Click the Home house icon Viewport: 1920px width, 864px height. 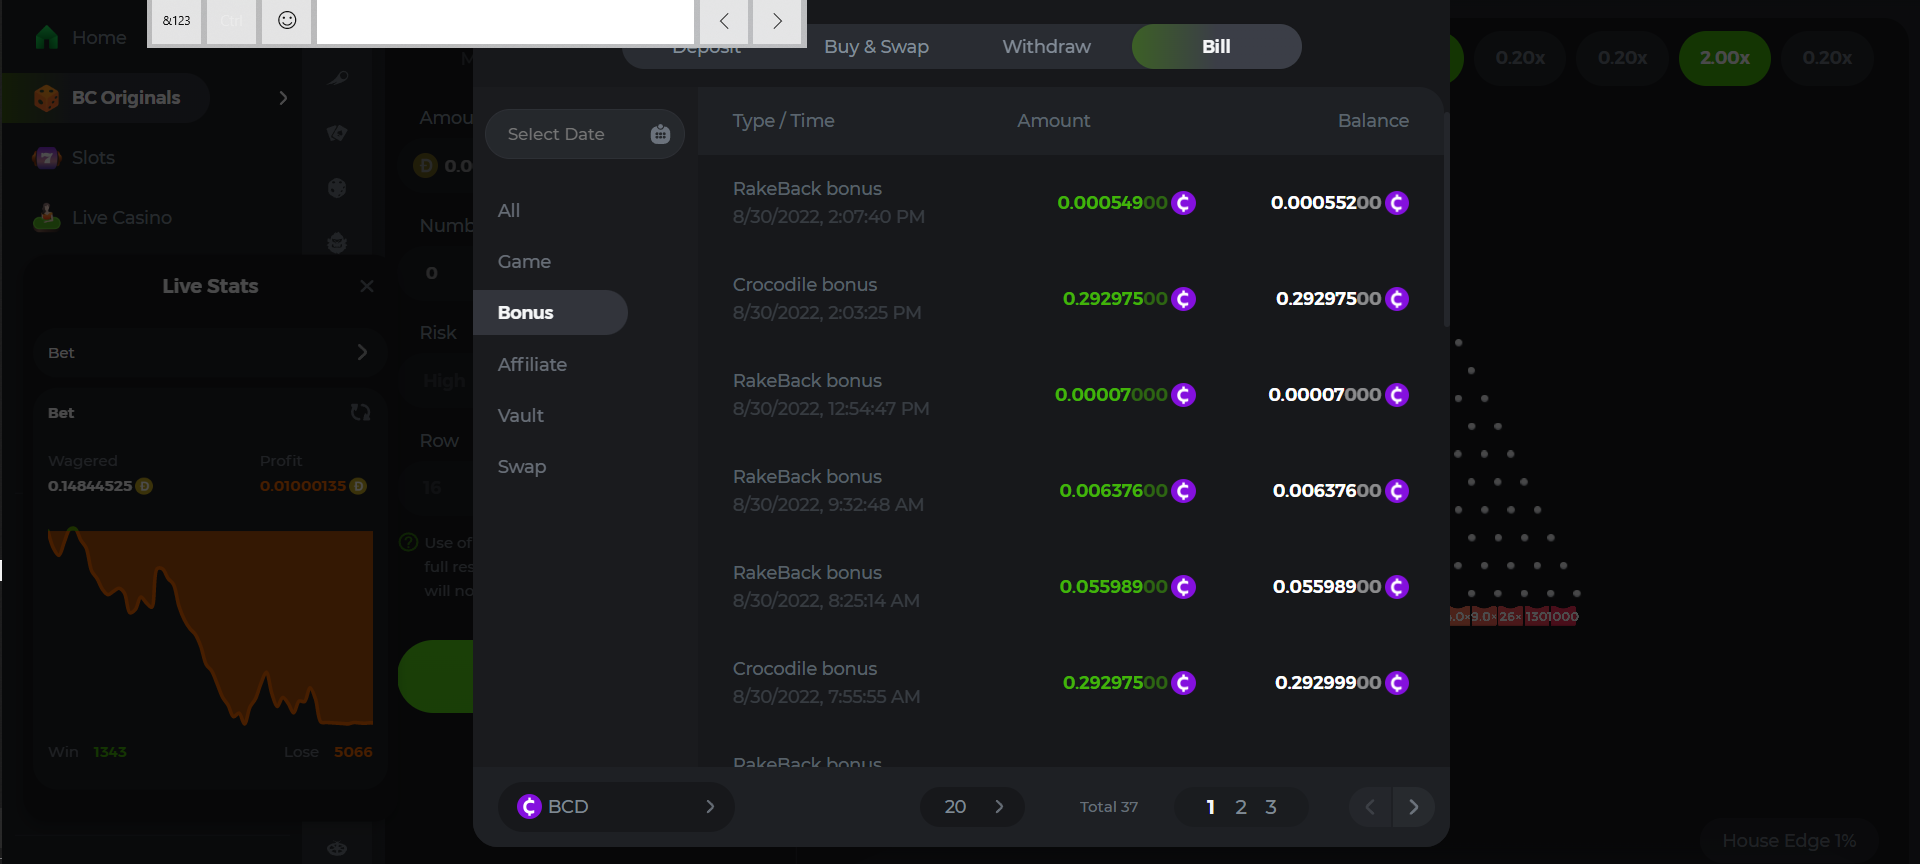tap(46, 38)
